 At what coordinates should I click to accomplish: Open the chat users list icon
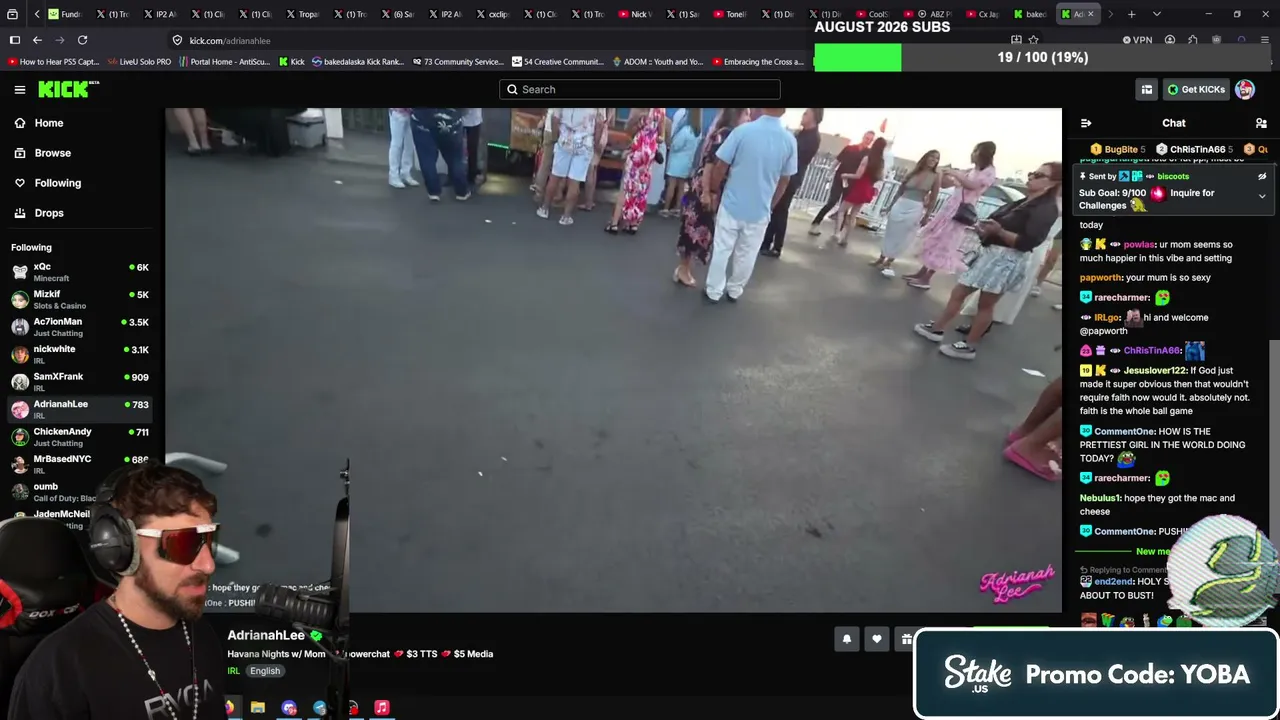point(1261,123)
